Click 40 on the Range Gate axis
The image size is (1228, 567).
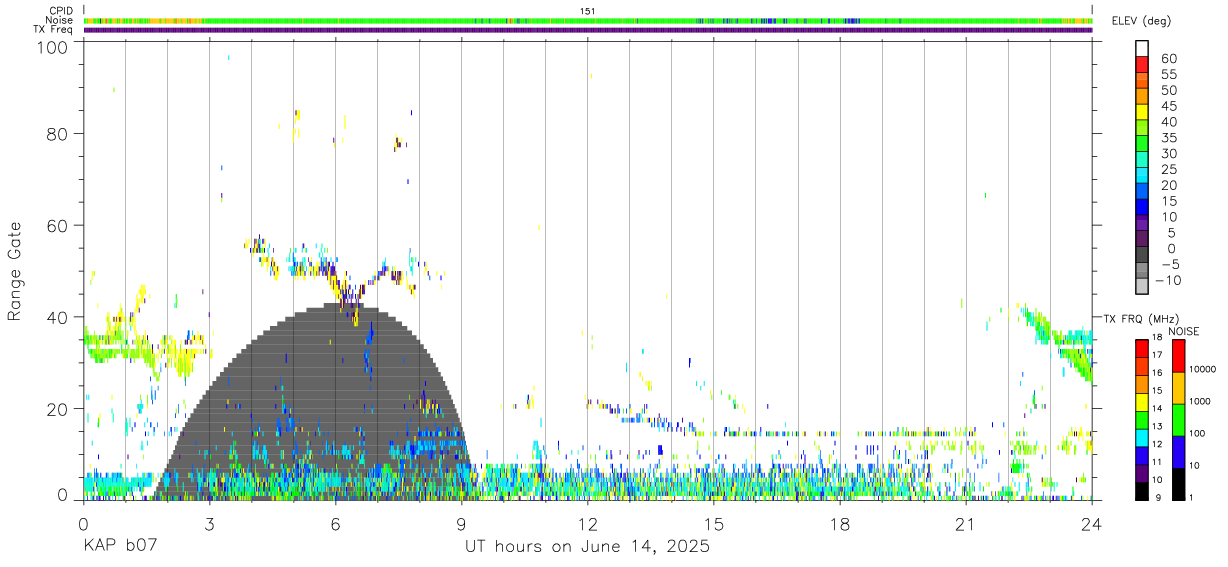[x=58, y=317]
